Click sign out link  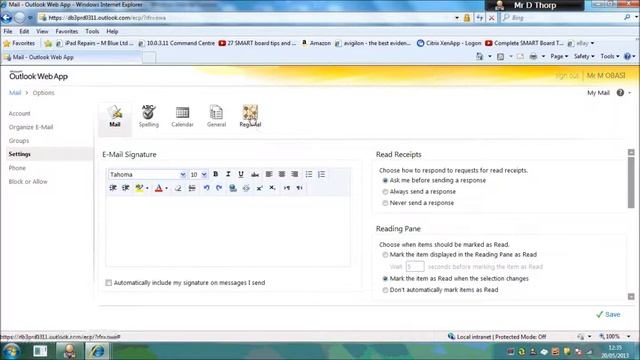(x=567, y=76)
